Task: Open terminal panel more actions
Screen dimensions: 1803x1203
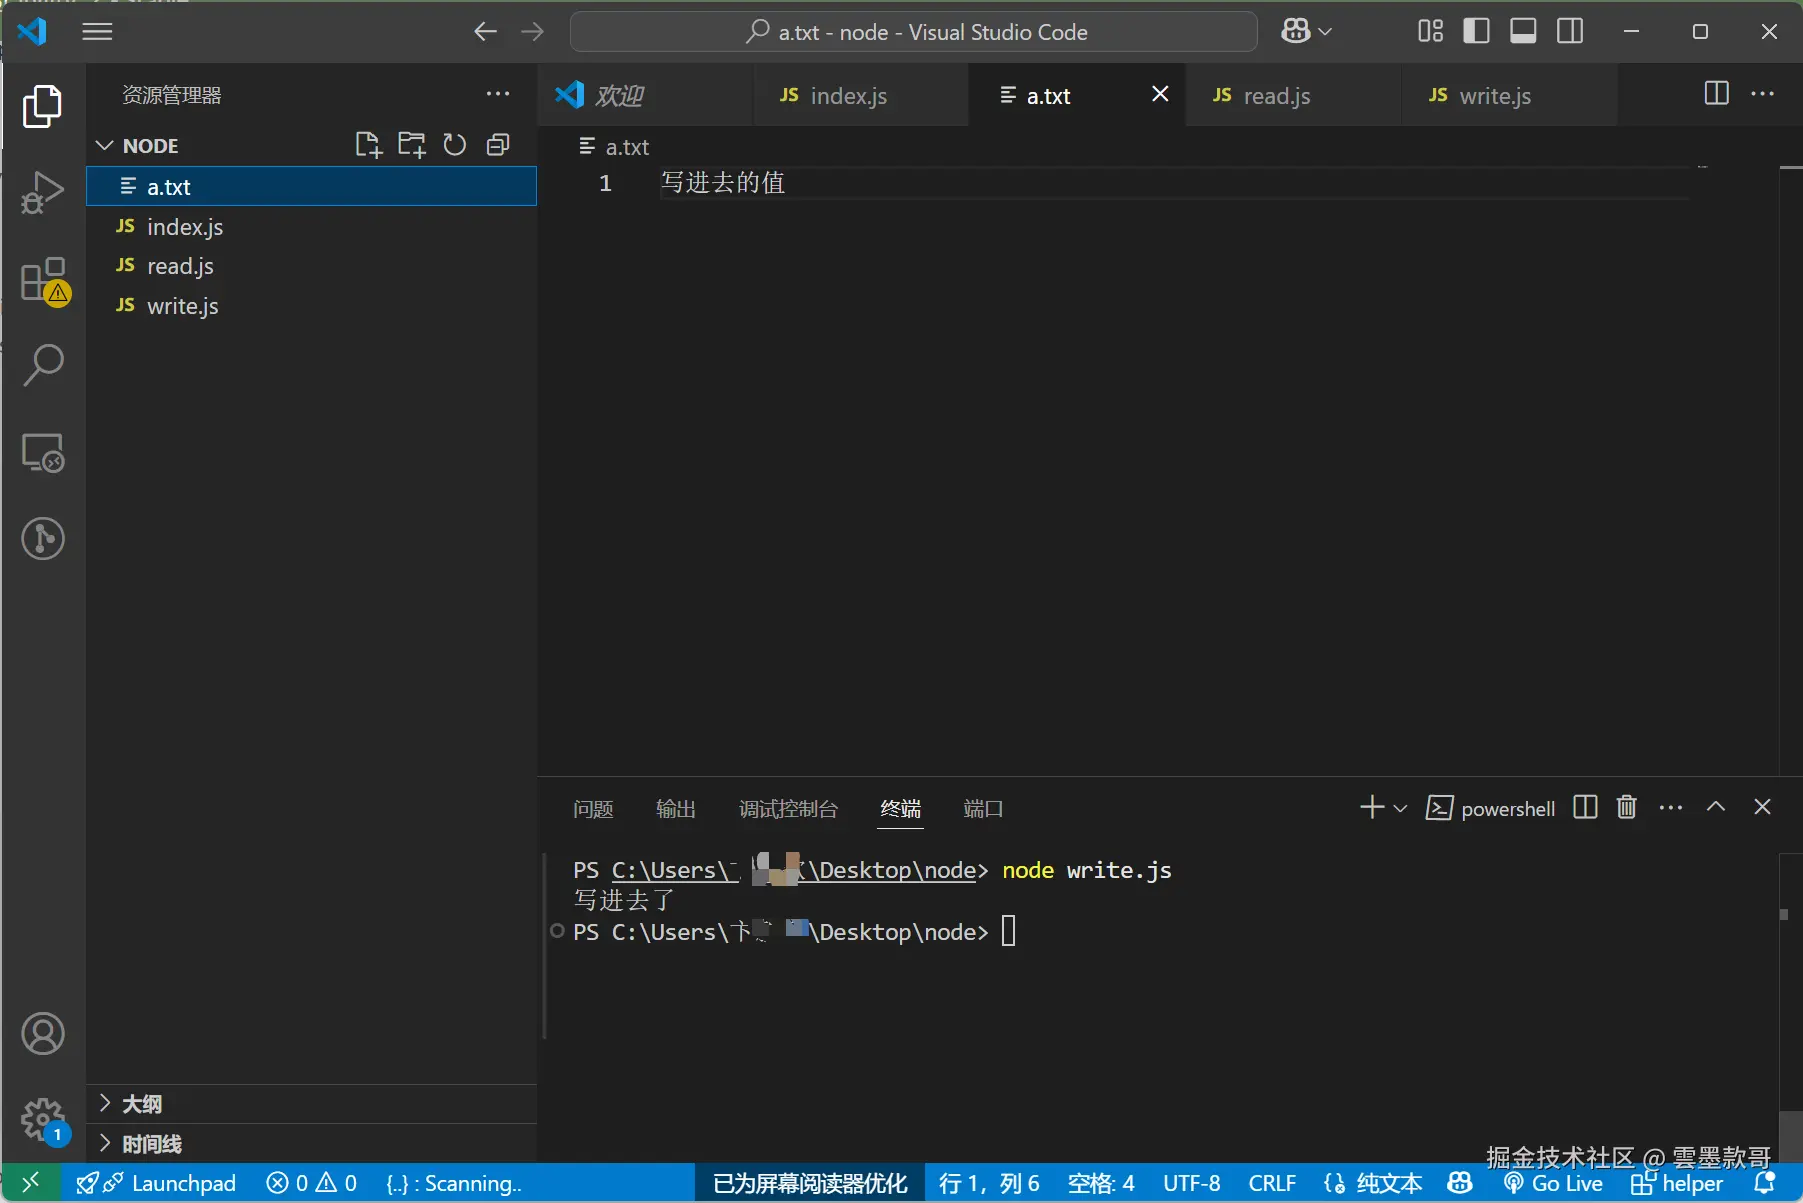Action: coord(1671,807)
